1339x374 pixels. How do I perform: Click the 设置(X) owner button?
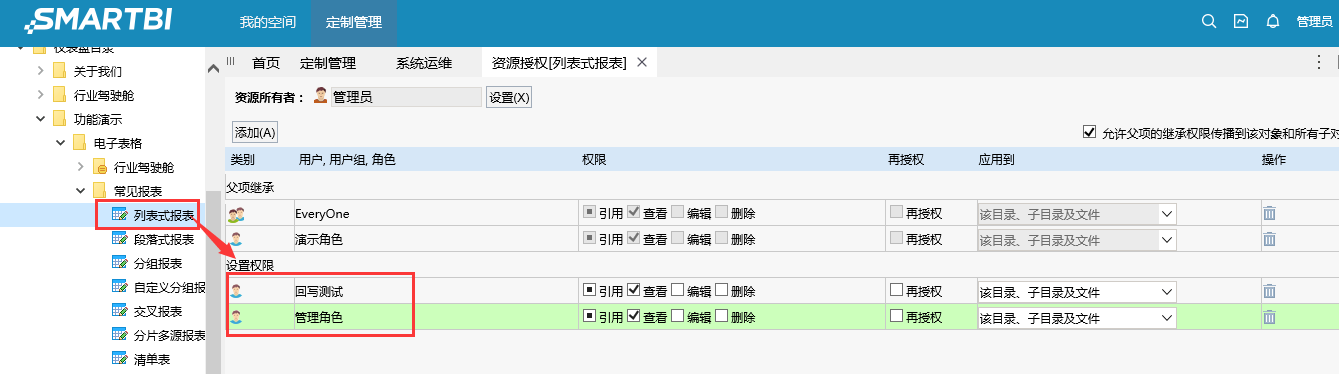[509, 97]
